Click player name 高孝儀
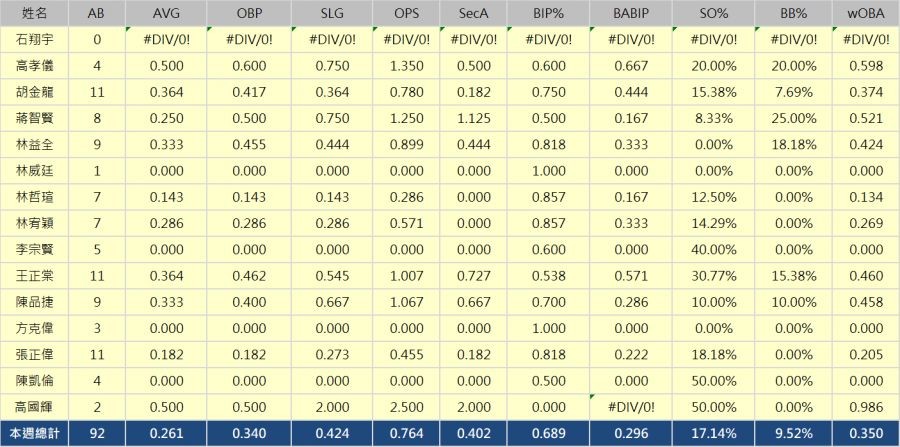 pos(36,66)
